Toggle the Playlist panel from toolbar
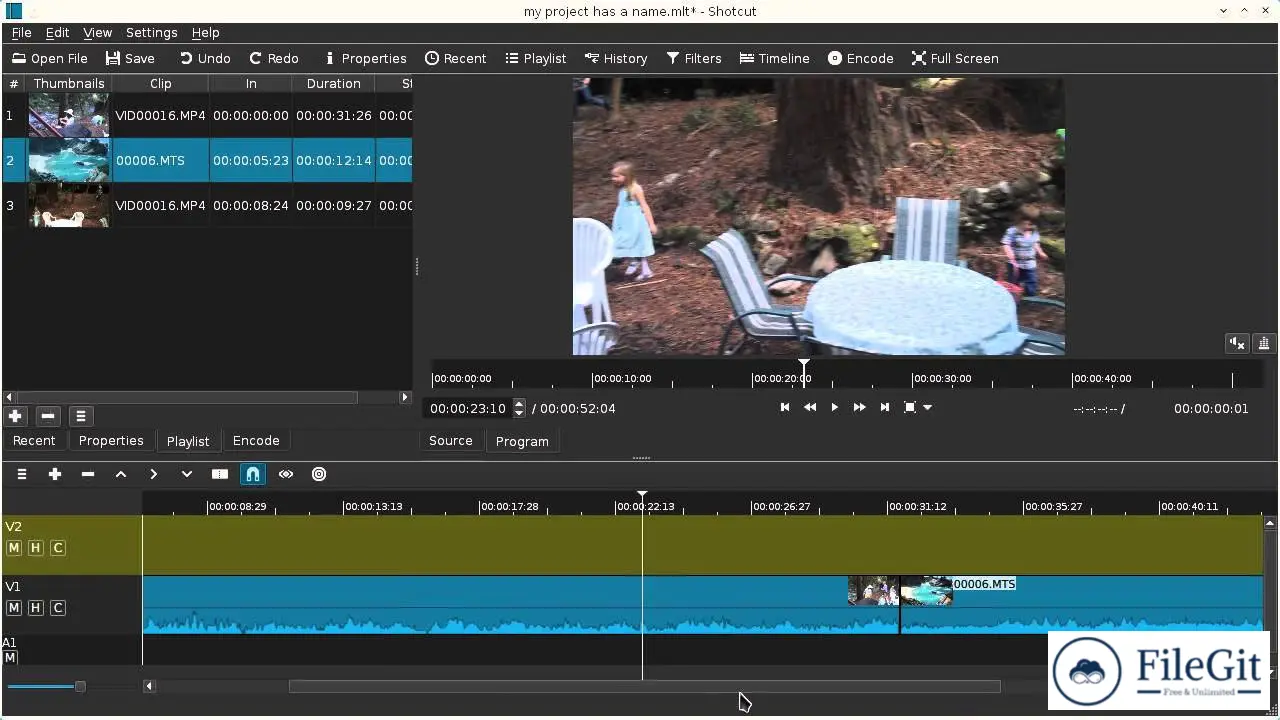Viewport: 1280px width, 720px height. coord(536,58)
